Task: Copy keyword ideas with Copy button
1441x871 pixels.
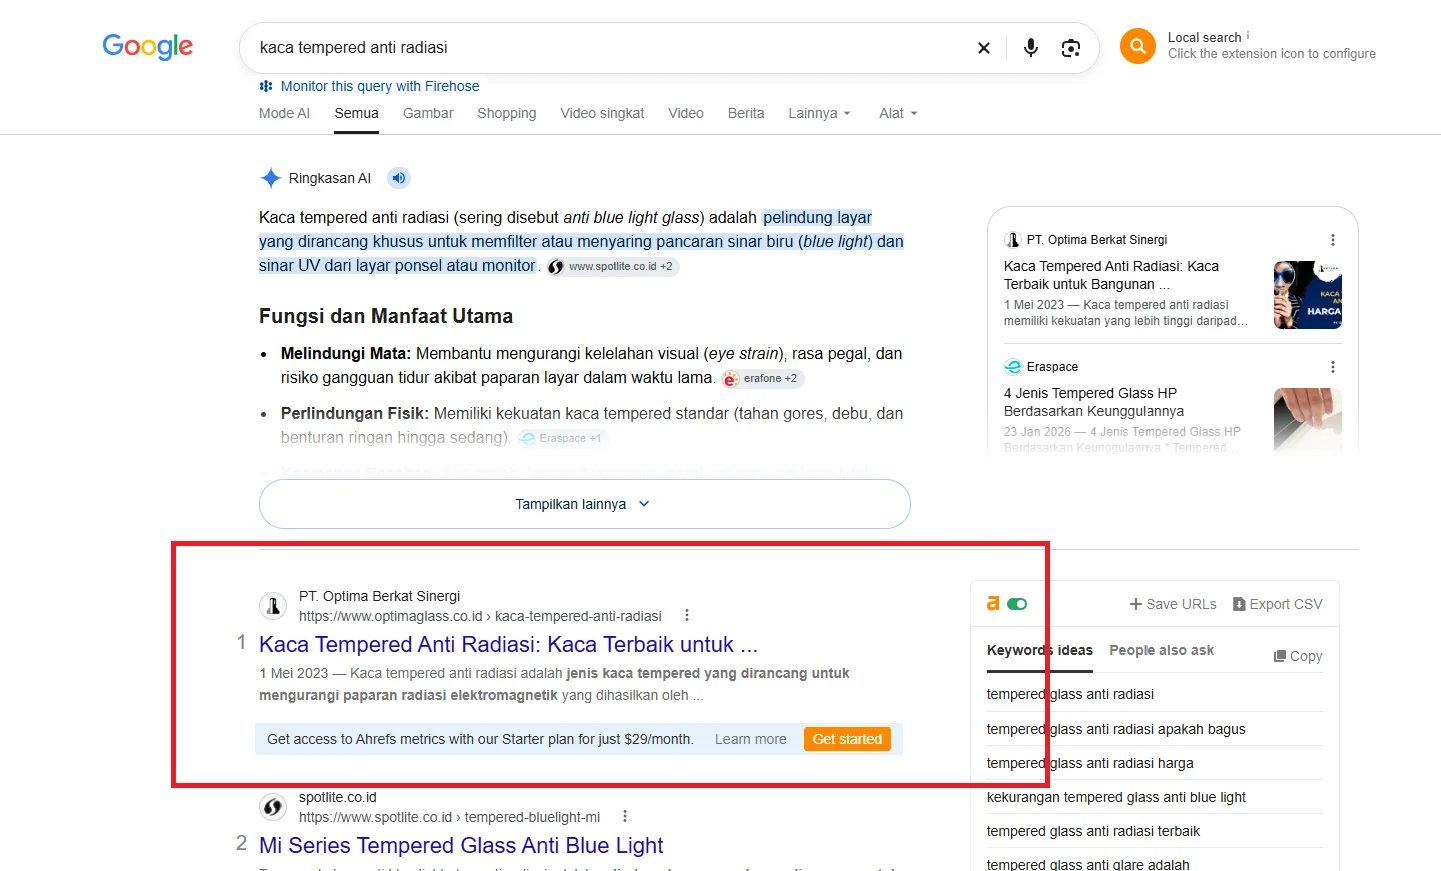Action: (1298, 656)
